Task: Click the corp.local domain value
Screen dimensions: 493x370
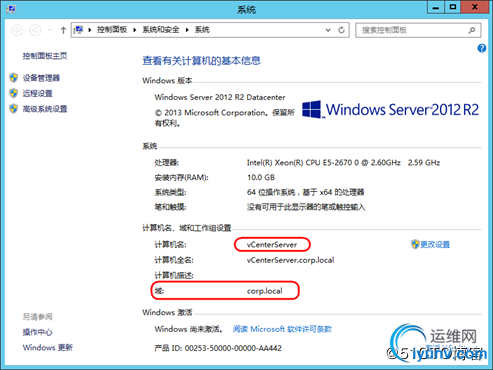Action: click(x=265, y=291)
